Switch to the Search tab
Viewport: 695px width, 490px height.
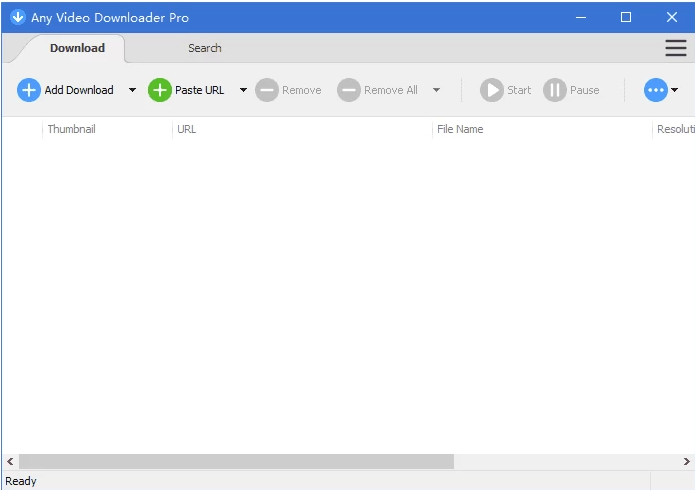tap(205, 48)
